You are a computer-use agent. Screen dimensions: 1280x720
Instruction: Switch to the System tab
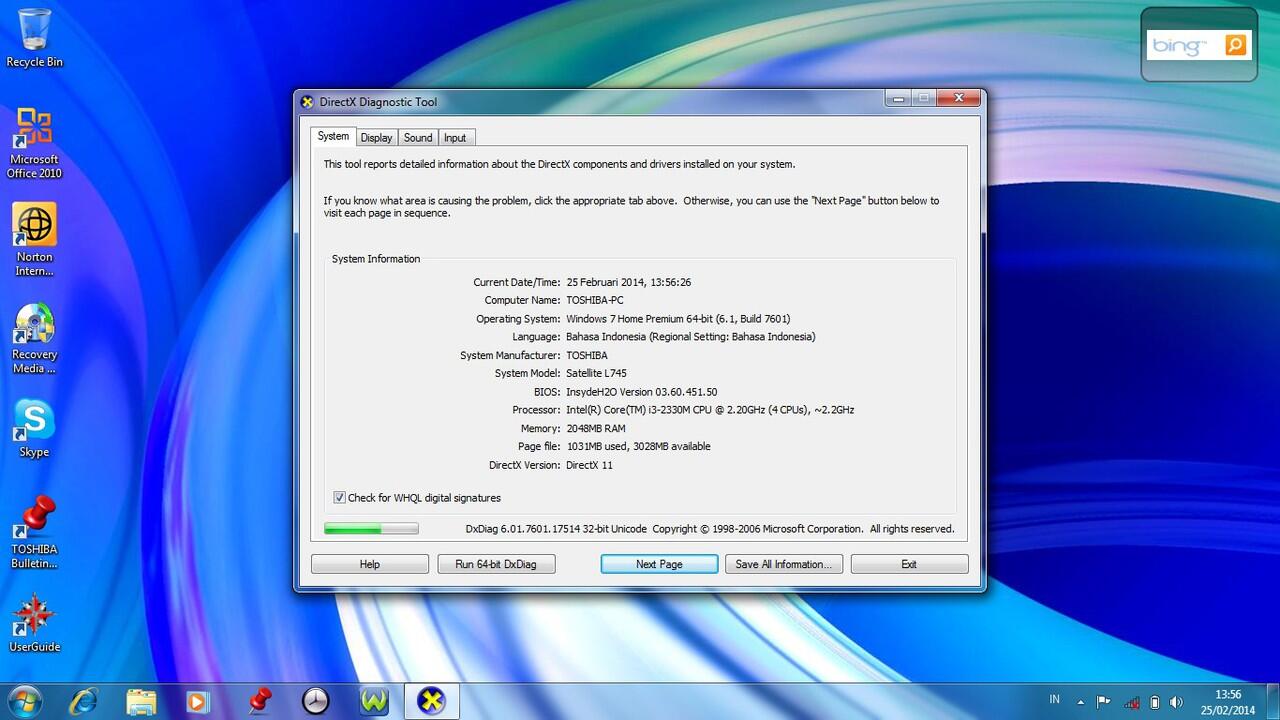(333, 137)
